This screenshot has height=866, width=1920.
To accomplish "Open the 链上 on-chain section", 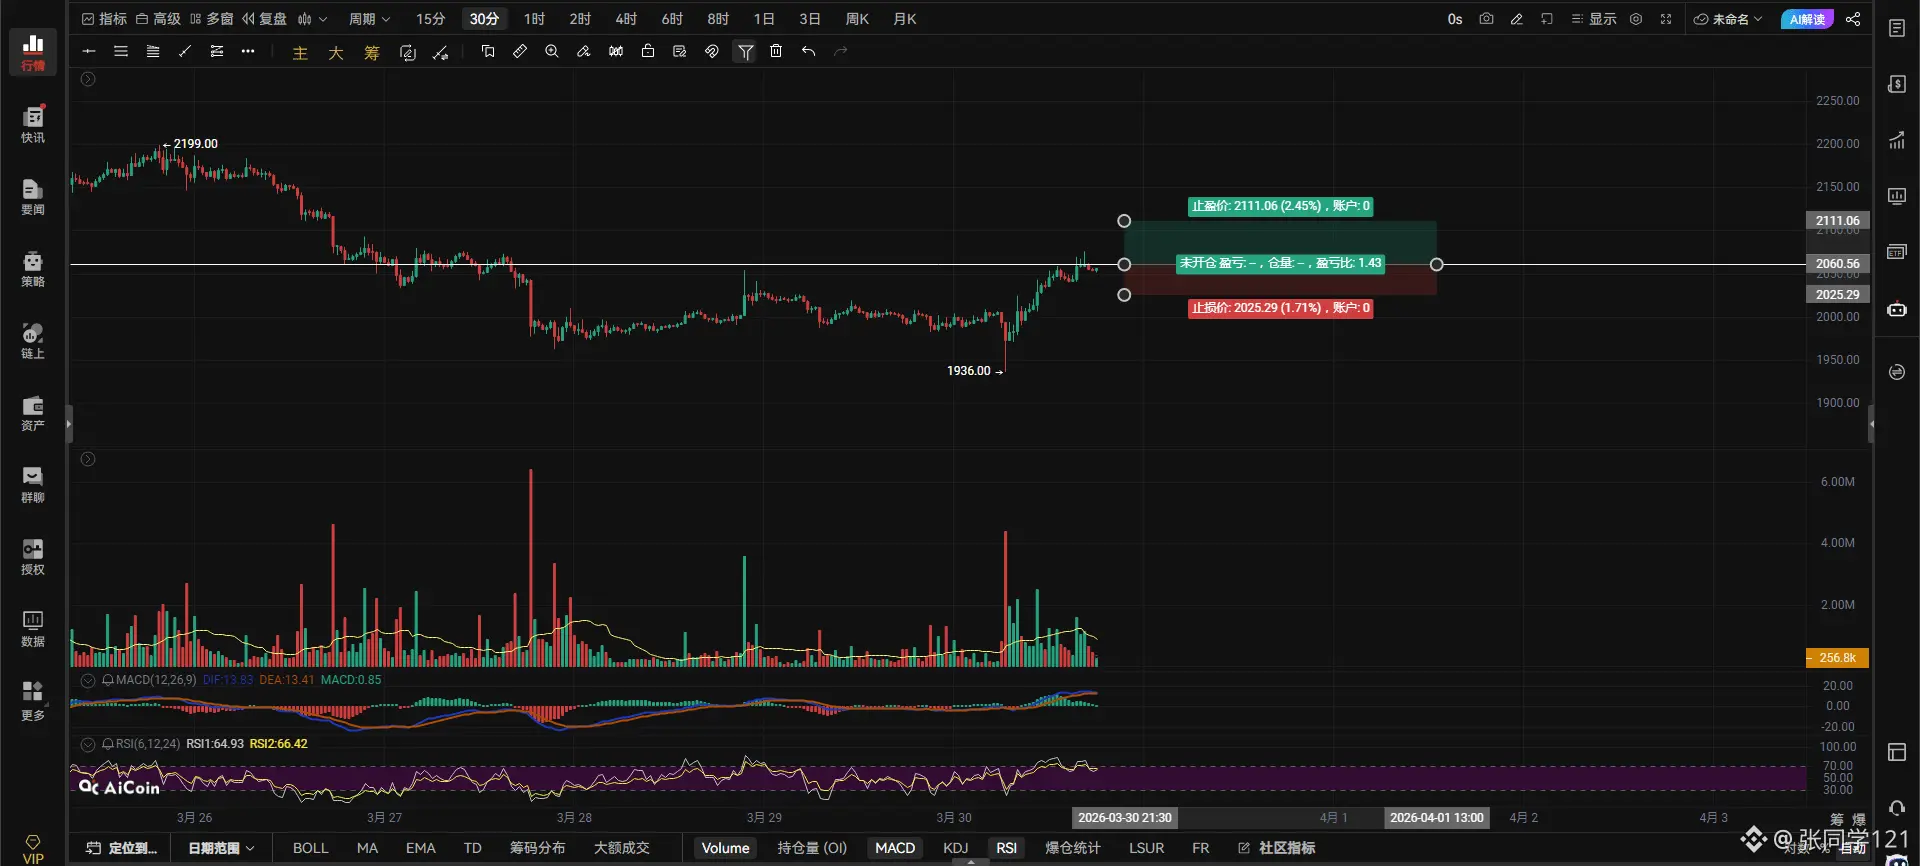I will [x=33, y=341].
